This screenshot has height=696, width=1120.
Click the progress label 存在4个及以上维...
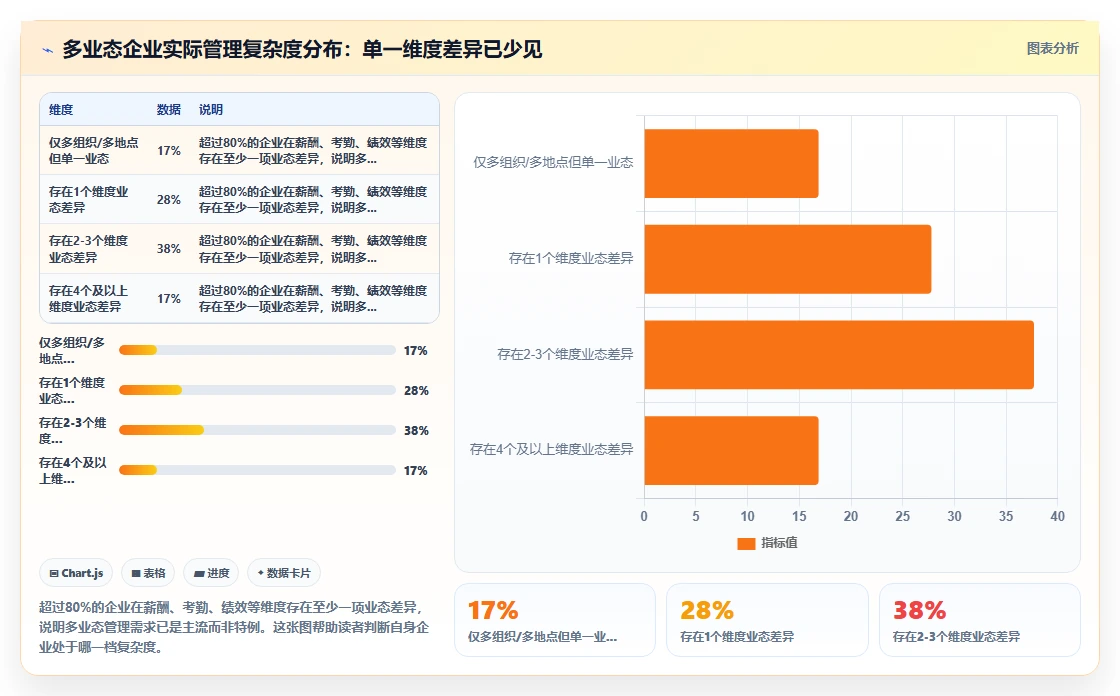73,471
